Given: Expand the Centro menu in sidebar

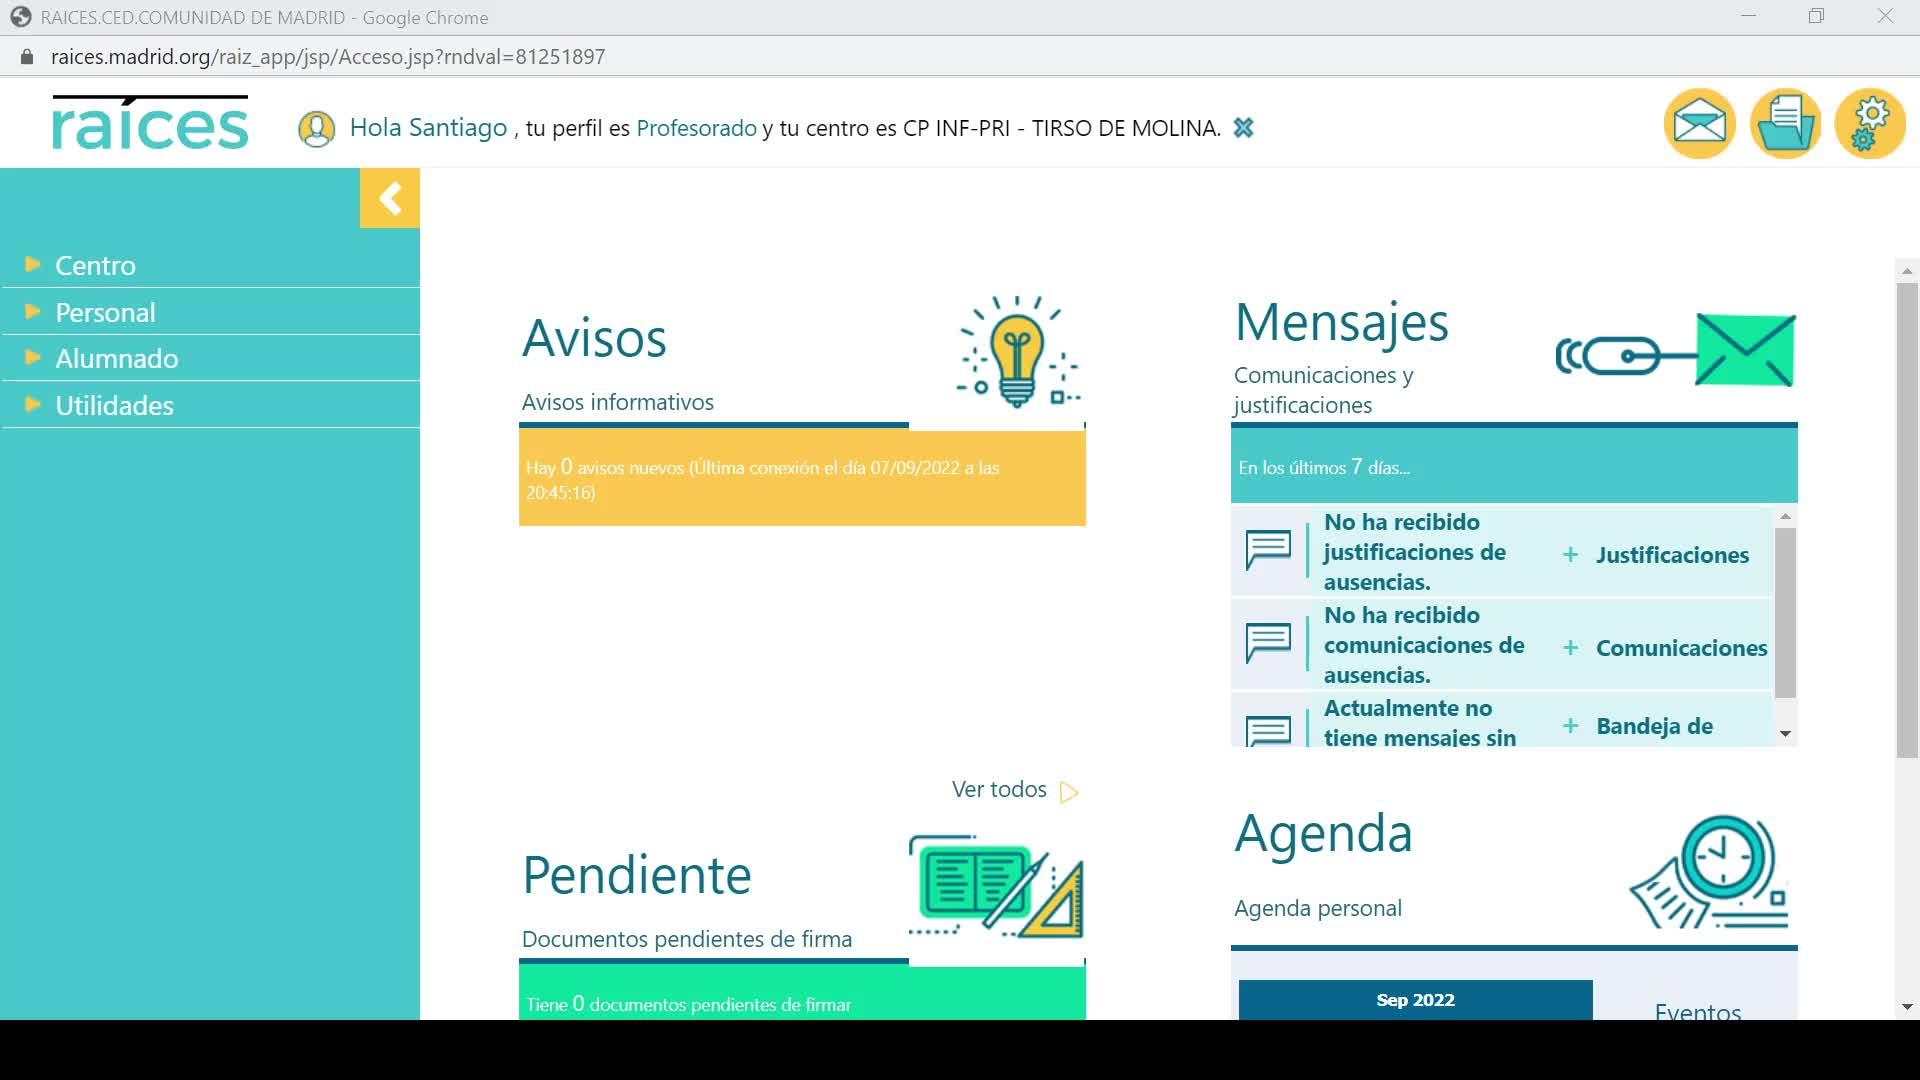Looking at the screenshot, I should 95,265.
